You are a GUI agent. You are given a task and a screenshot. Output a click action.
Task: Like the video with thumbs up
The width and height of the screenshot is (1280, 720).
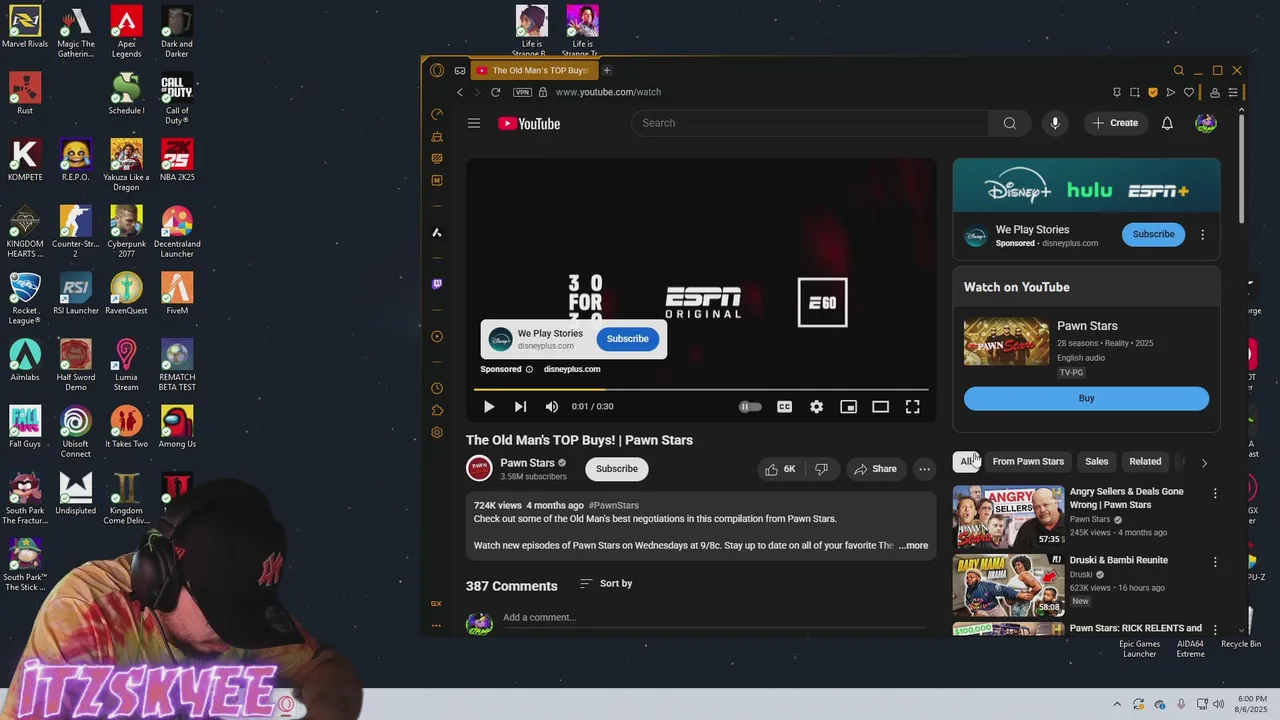(781, 469)
